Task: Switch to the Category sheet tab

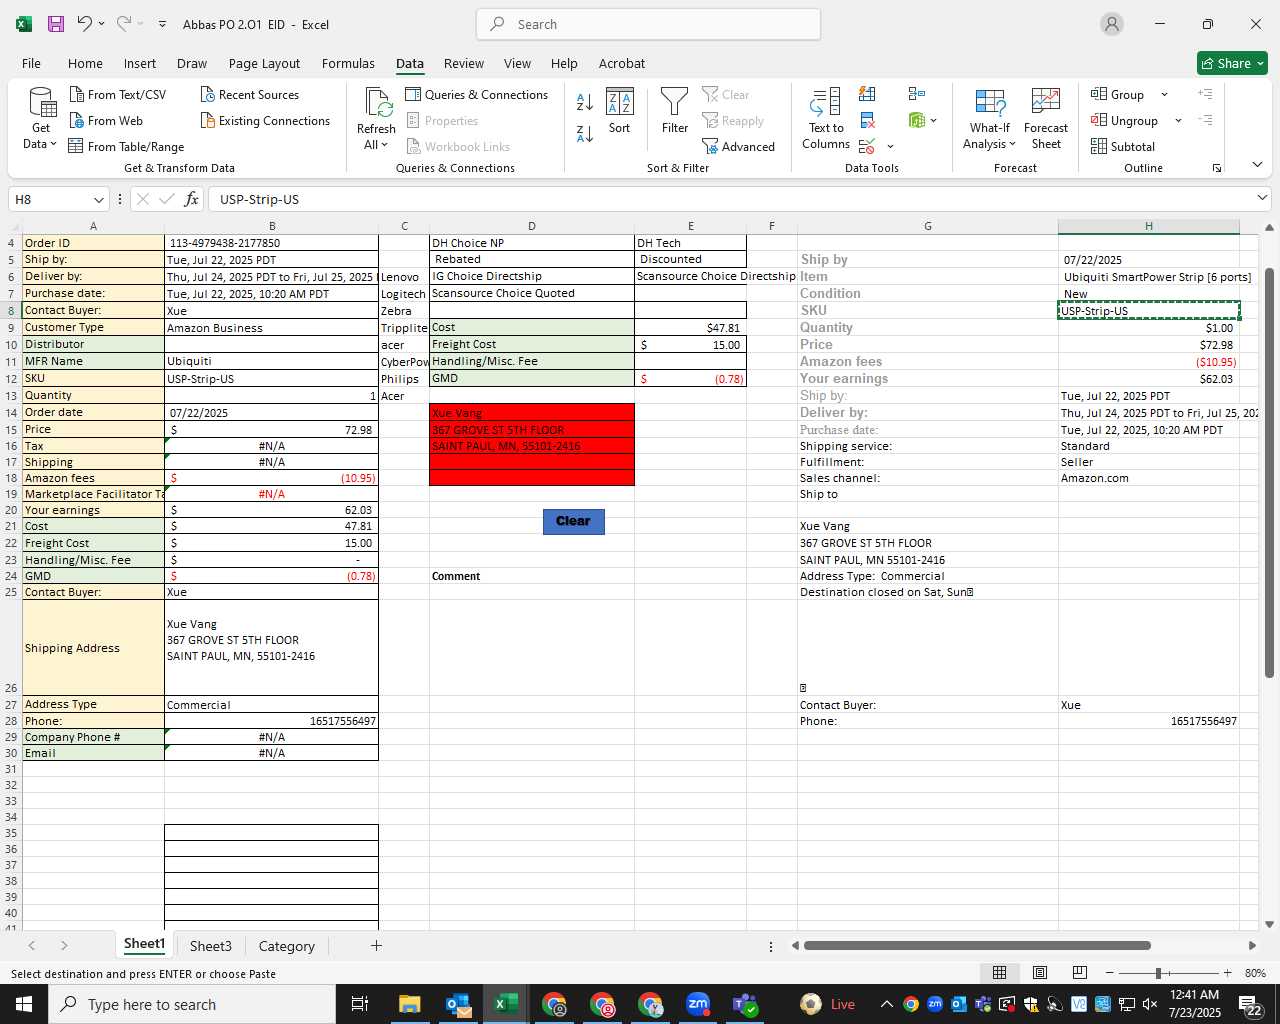Action: click(286, 946)
